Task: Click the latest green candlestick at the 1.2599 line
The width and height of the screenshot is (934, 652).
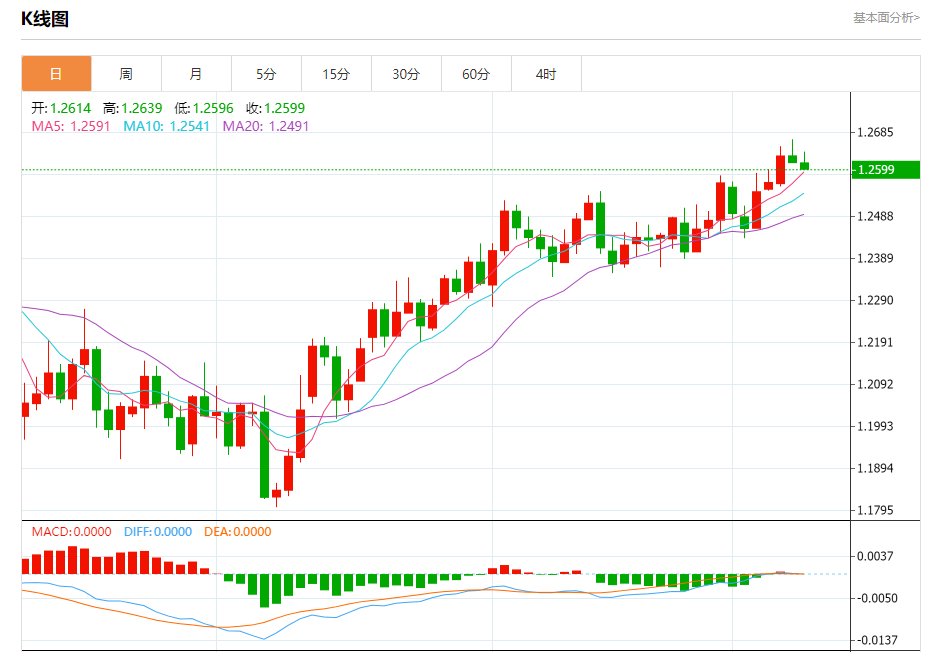Action: tap(804, 166)
